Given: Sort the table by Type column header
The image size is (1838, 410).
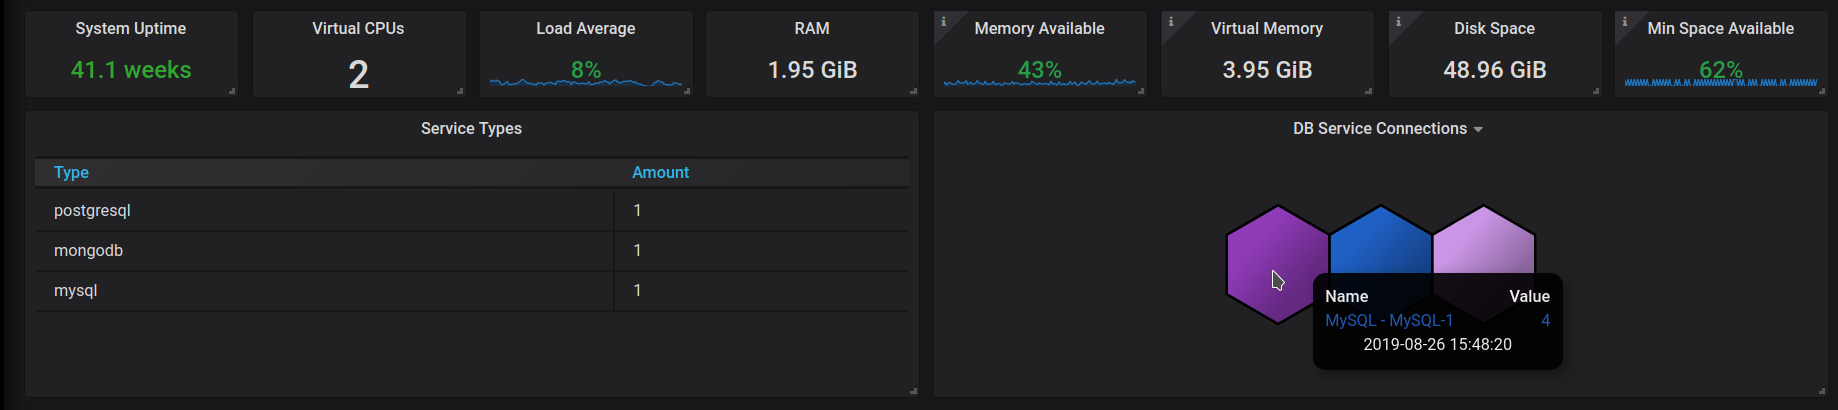Looking at the screenshot, I should (x=71, y=173).
